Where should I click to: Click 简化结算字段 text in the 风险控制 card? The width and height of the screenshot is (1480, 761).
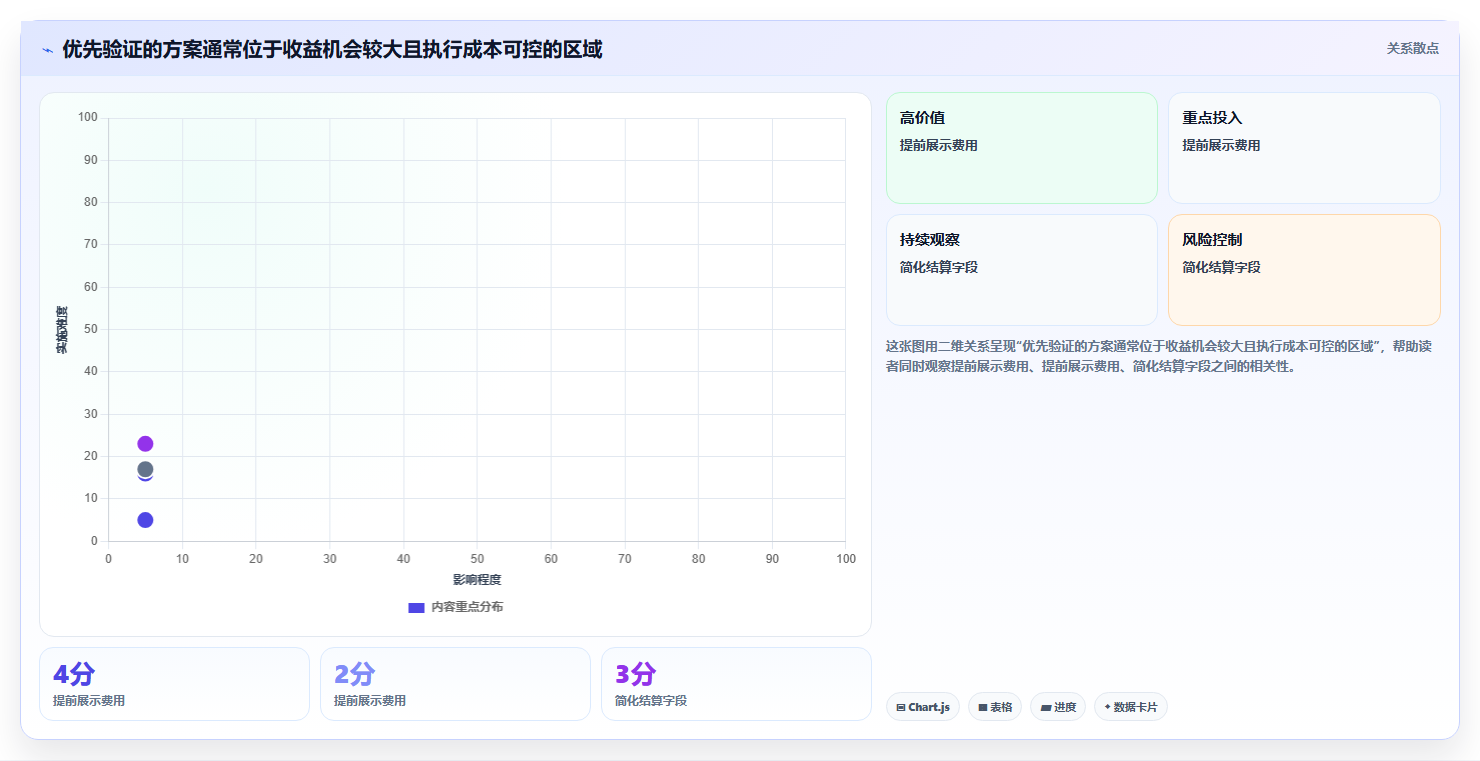click(1221, 267)
